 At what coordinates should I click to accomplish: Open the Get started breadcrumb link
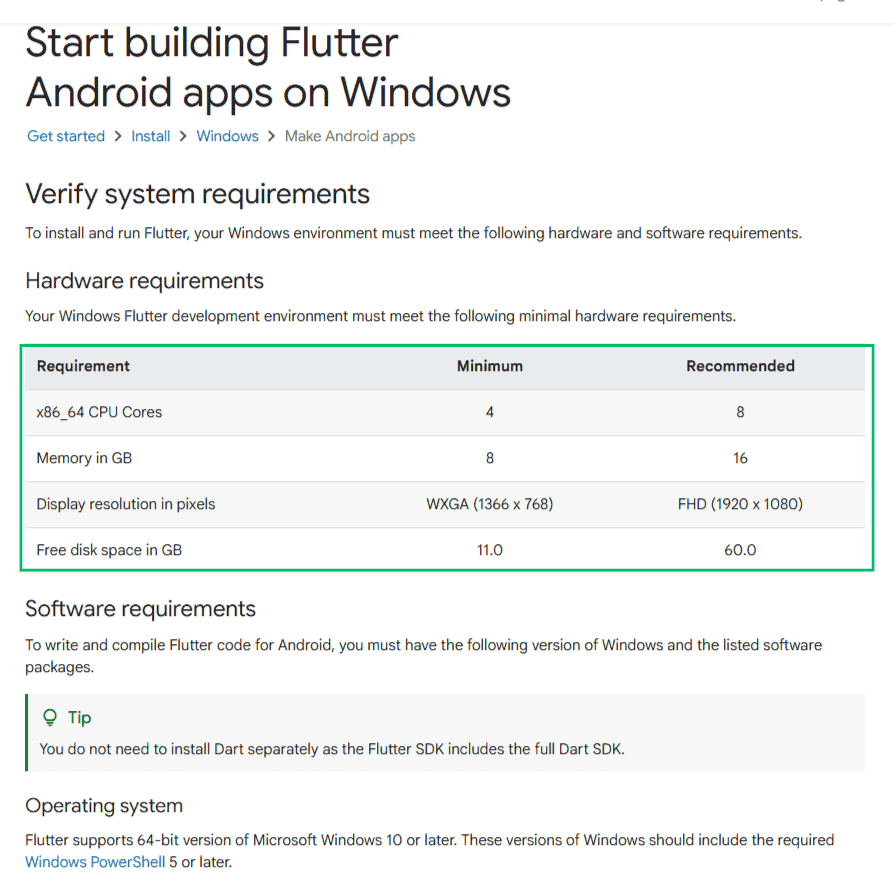pyautogui.click(x=66, y=136)
